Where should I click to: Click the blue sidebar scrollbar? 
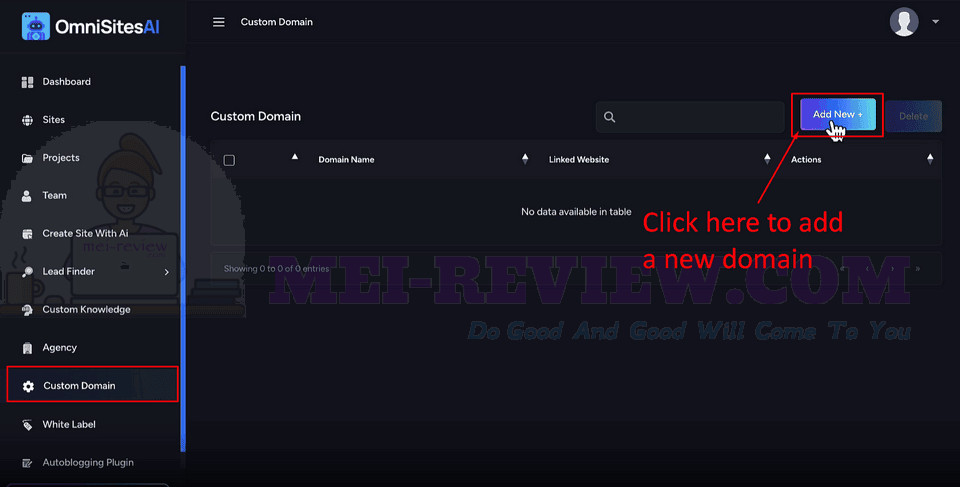coord(183,259)
